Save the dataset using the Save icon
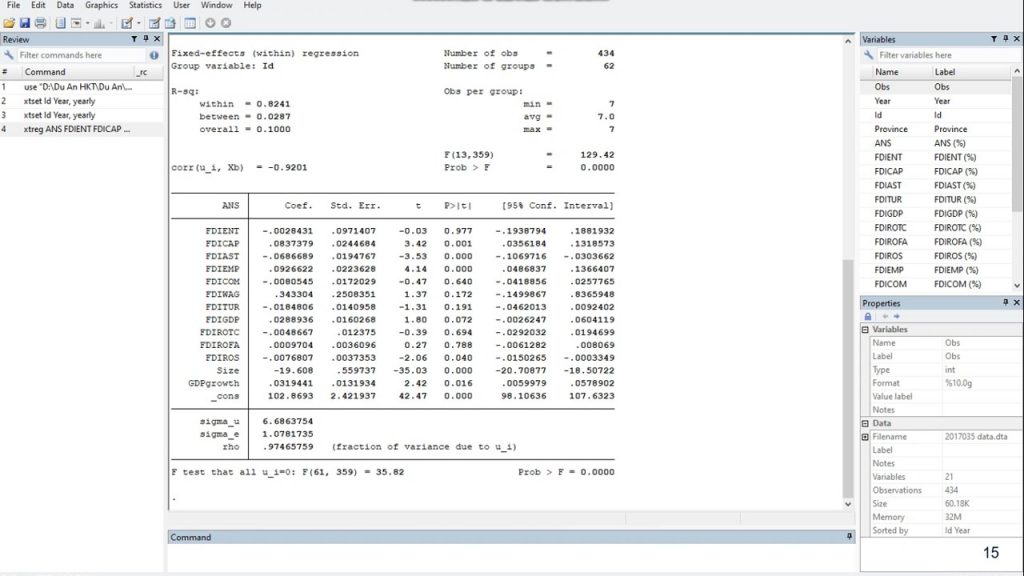Screen dimensions: 1024x576 pyautogui.click(x=26, y=22)
